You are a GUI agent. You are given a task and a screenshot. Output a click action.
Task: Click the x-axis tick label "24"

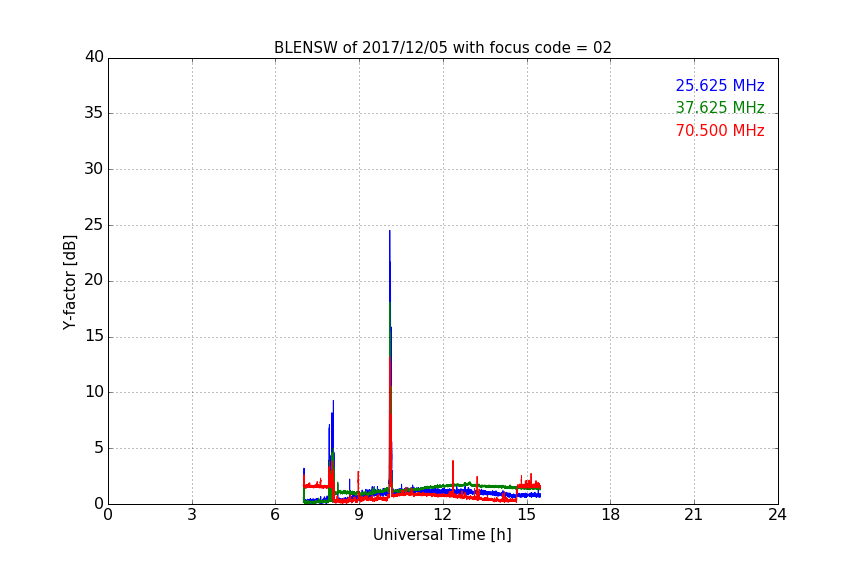777,515
